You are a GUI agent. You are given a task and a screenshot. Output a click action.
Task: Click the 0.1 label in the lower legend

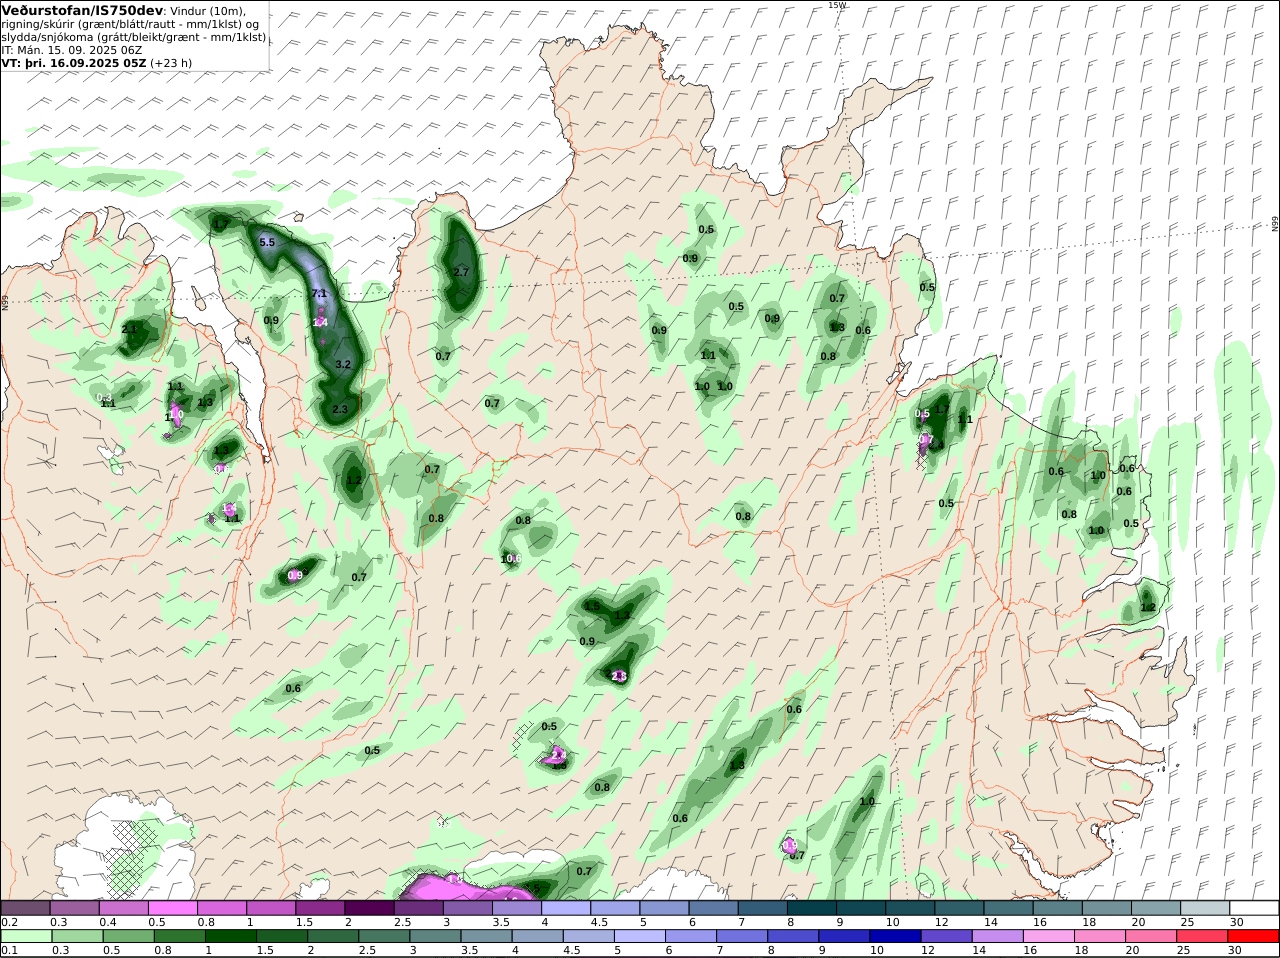tap(9, 950)
